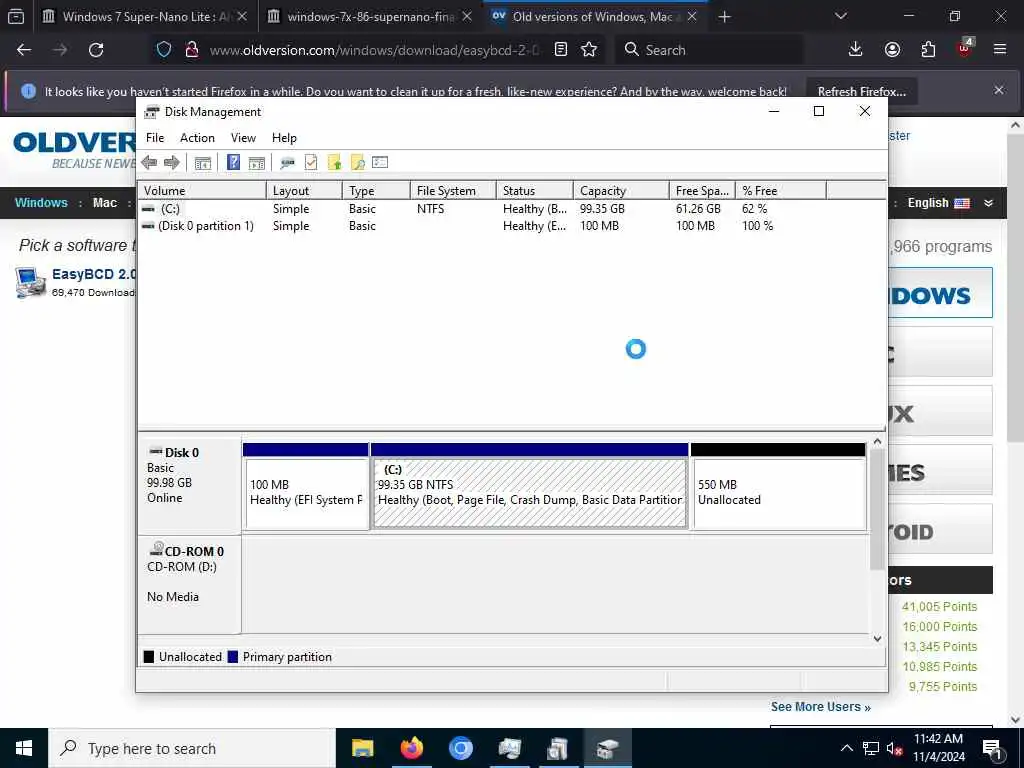This screenshot has width=1024, height=768.
Task: Open View menu in Disk Management
Action: tap(243, 138)
